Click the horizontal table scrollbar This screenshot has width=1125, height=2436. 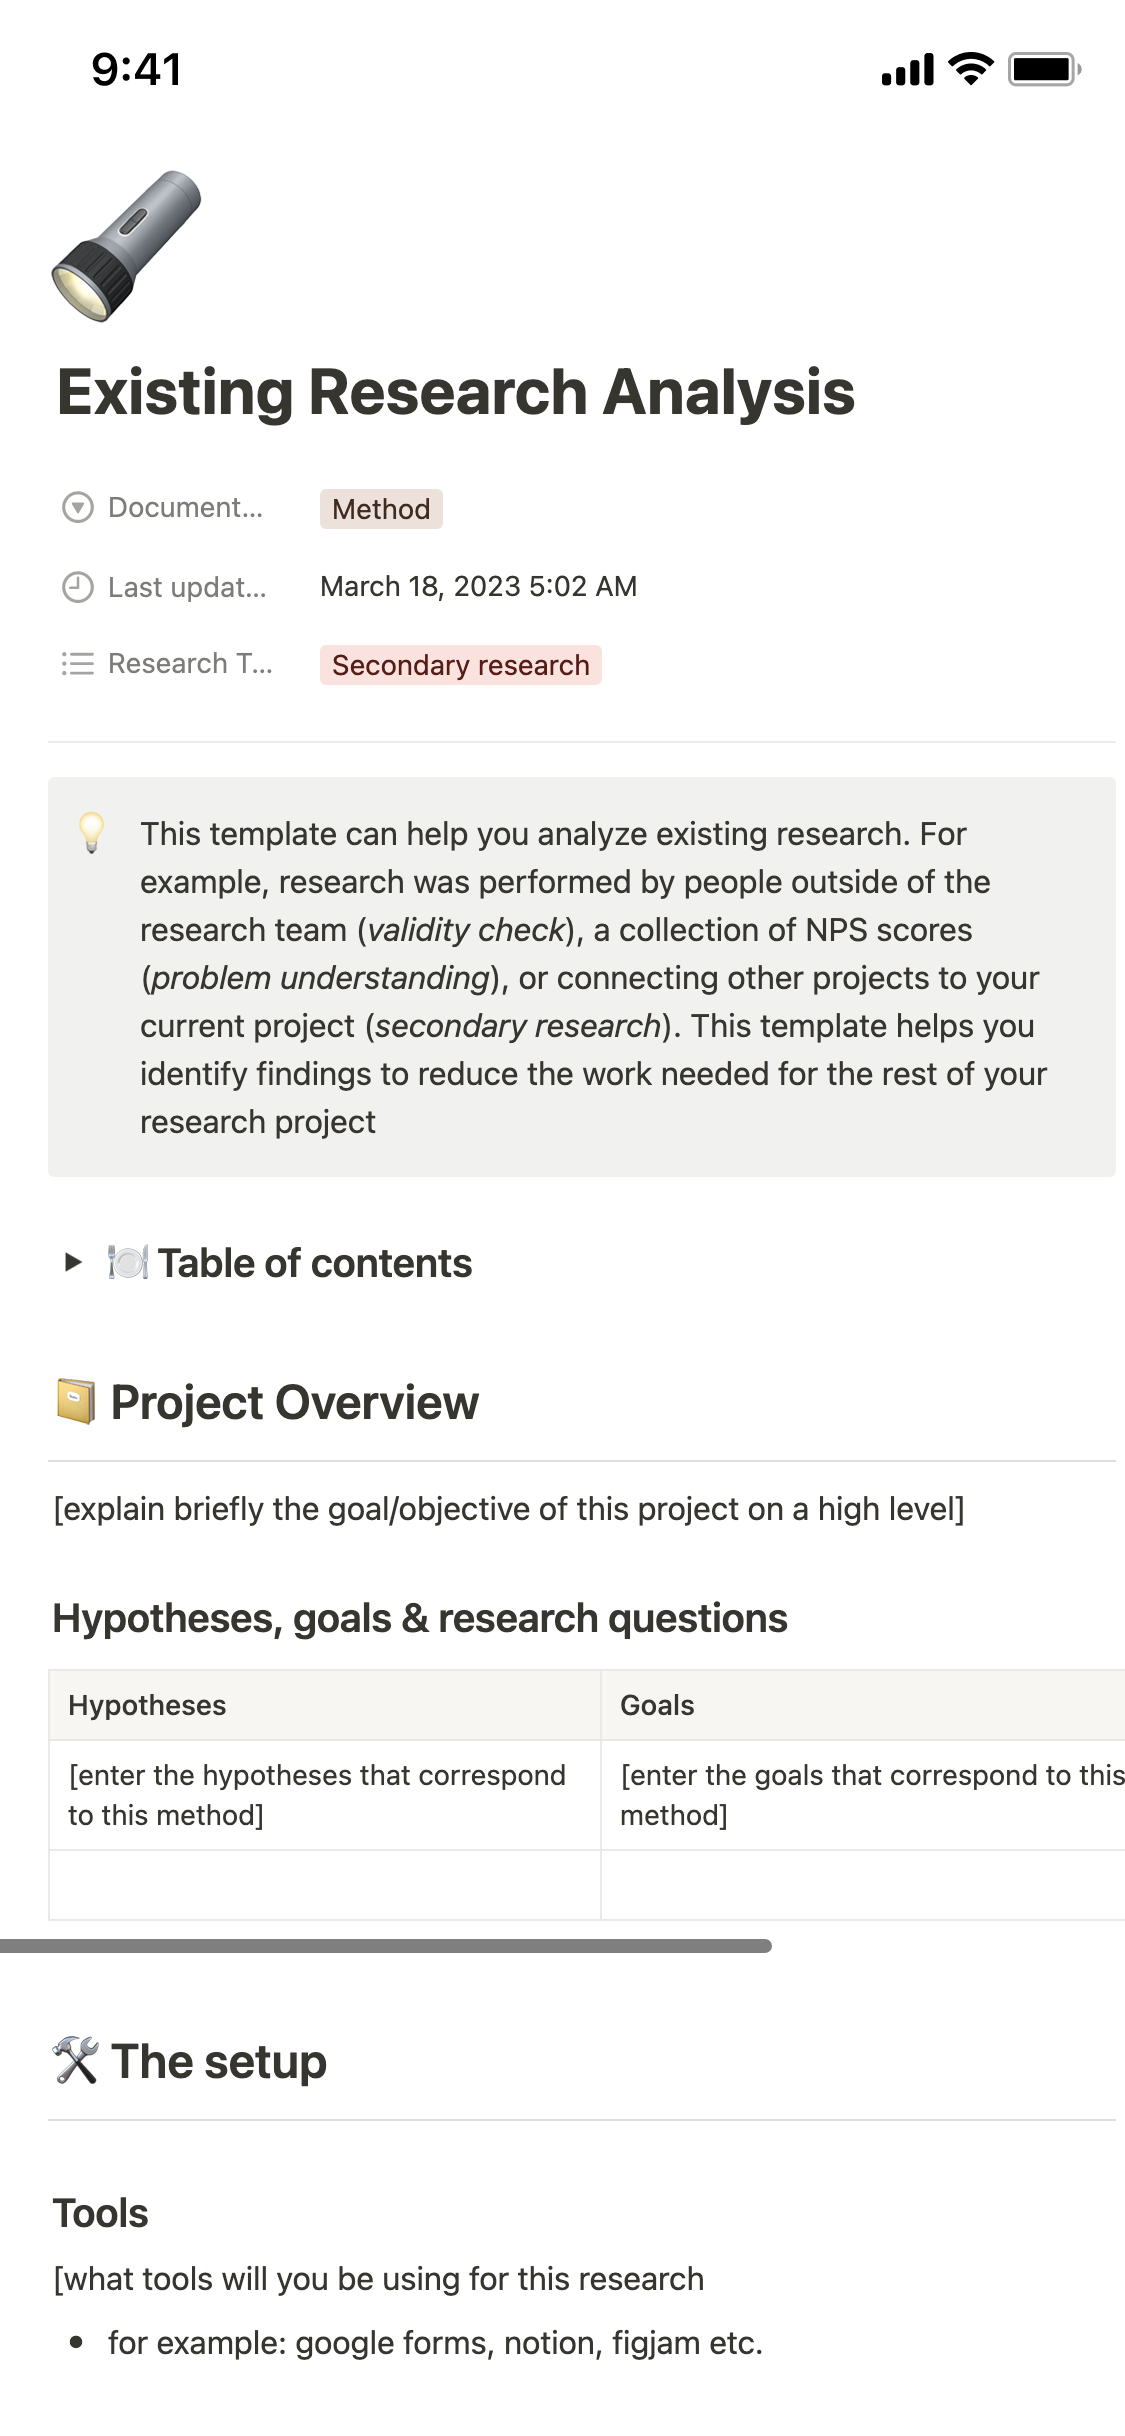pos(385,1946)
